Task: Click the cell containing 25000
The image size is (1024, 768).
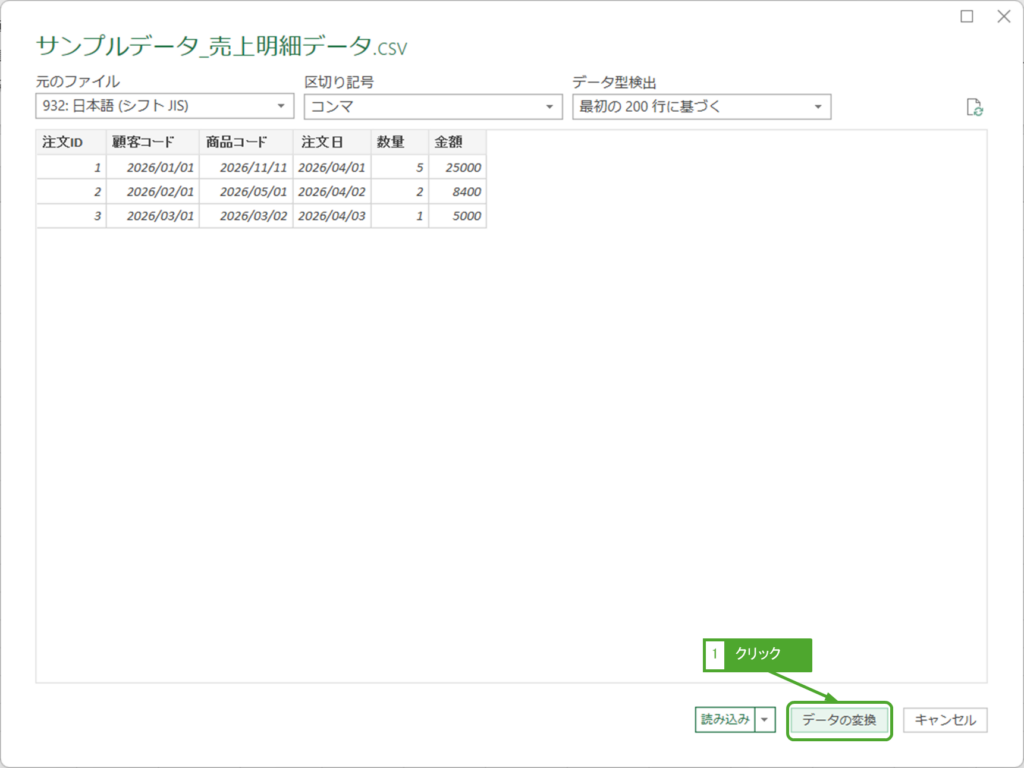Action: 458,167
